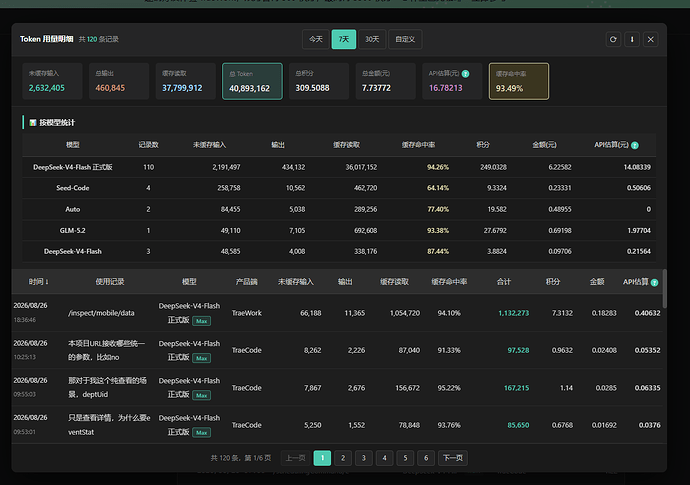Select the API估算 summary card
The height and width of the screenshot is (485, 690).
pos(452,81)
